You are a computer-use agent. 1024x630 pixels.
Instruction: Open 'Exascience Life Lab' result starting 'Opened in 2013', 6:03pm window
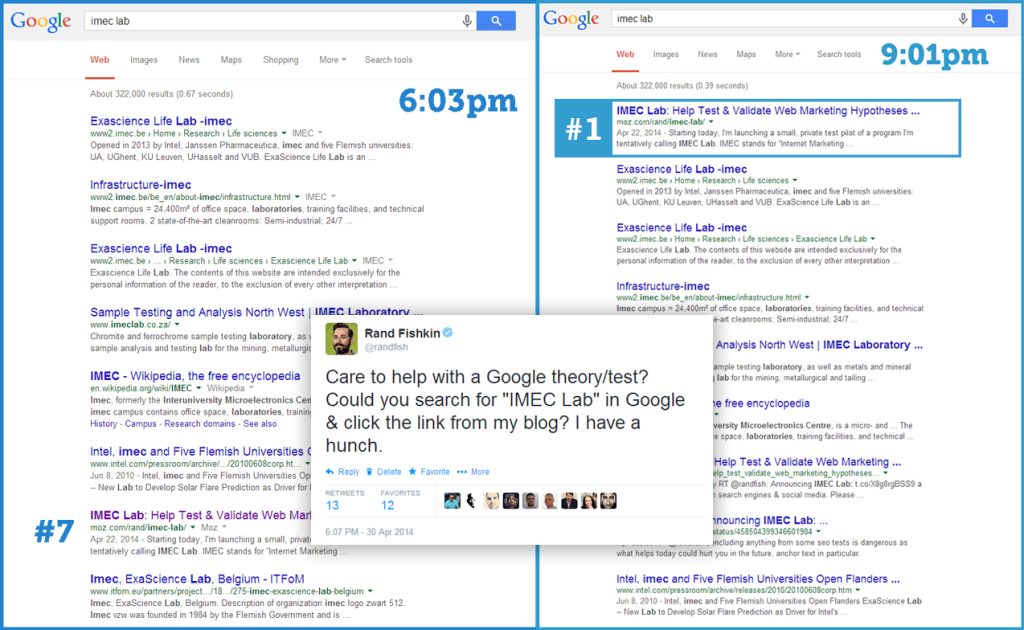[161, 121]
